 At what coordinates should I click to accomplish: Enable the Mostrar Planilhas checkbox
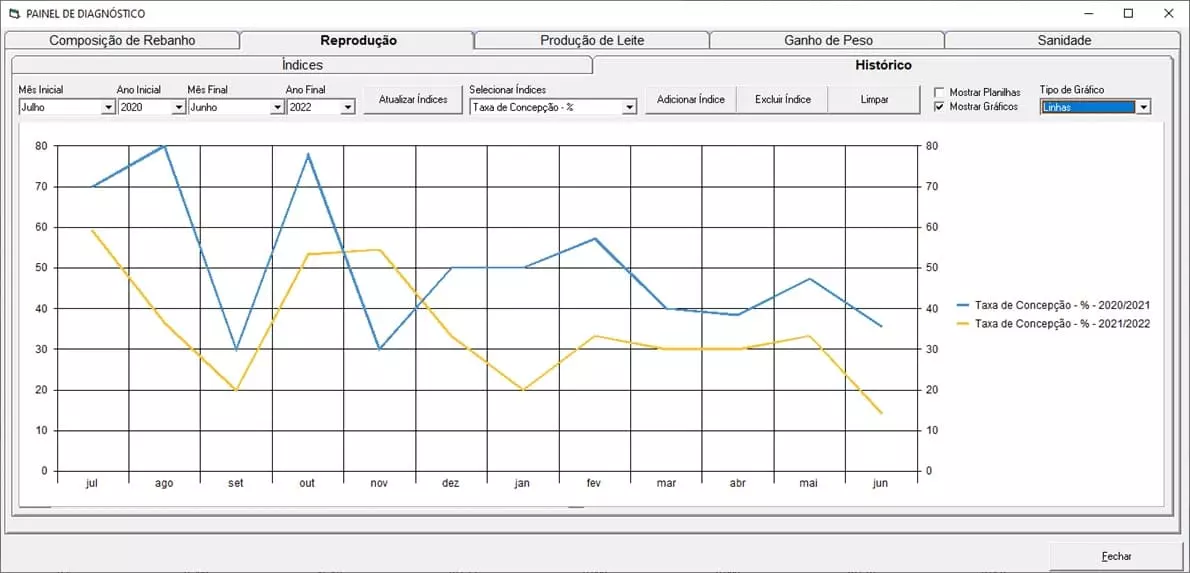coord(939,92)
